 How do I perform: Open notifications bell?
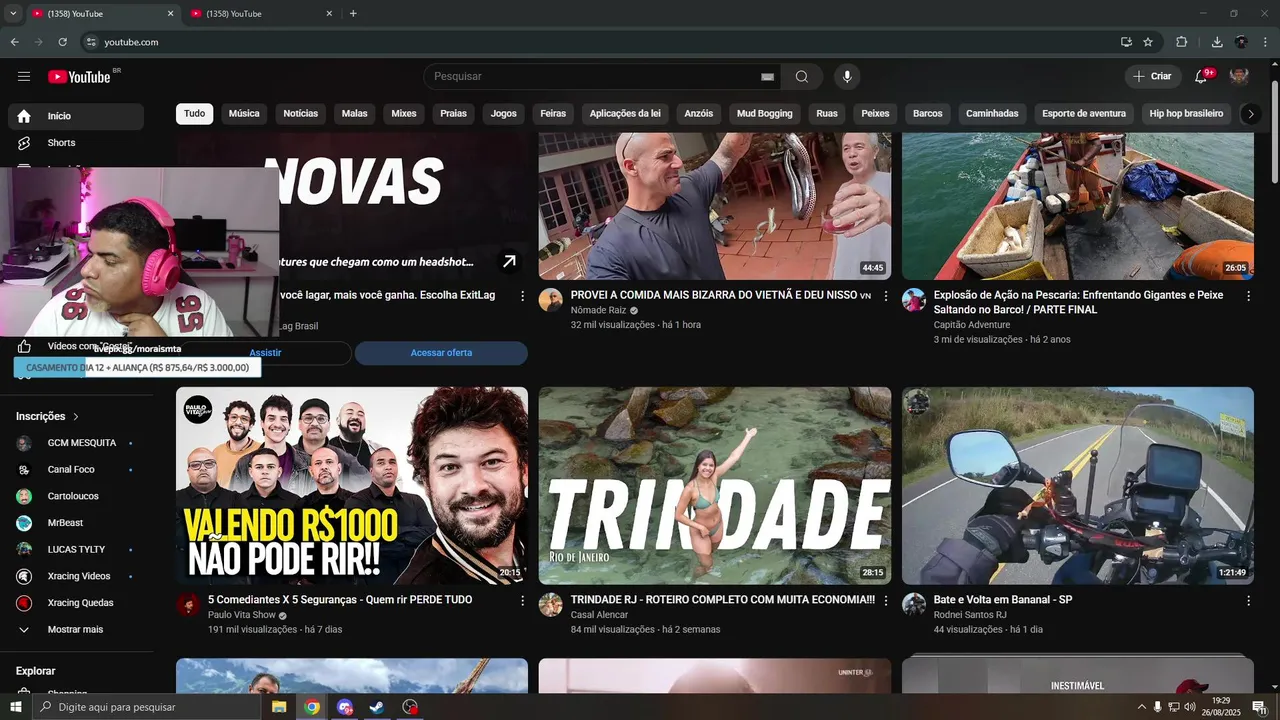point(1202,76)
